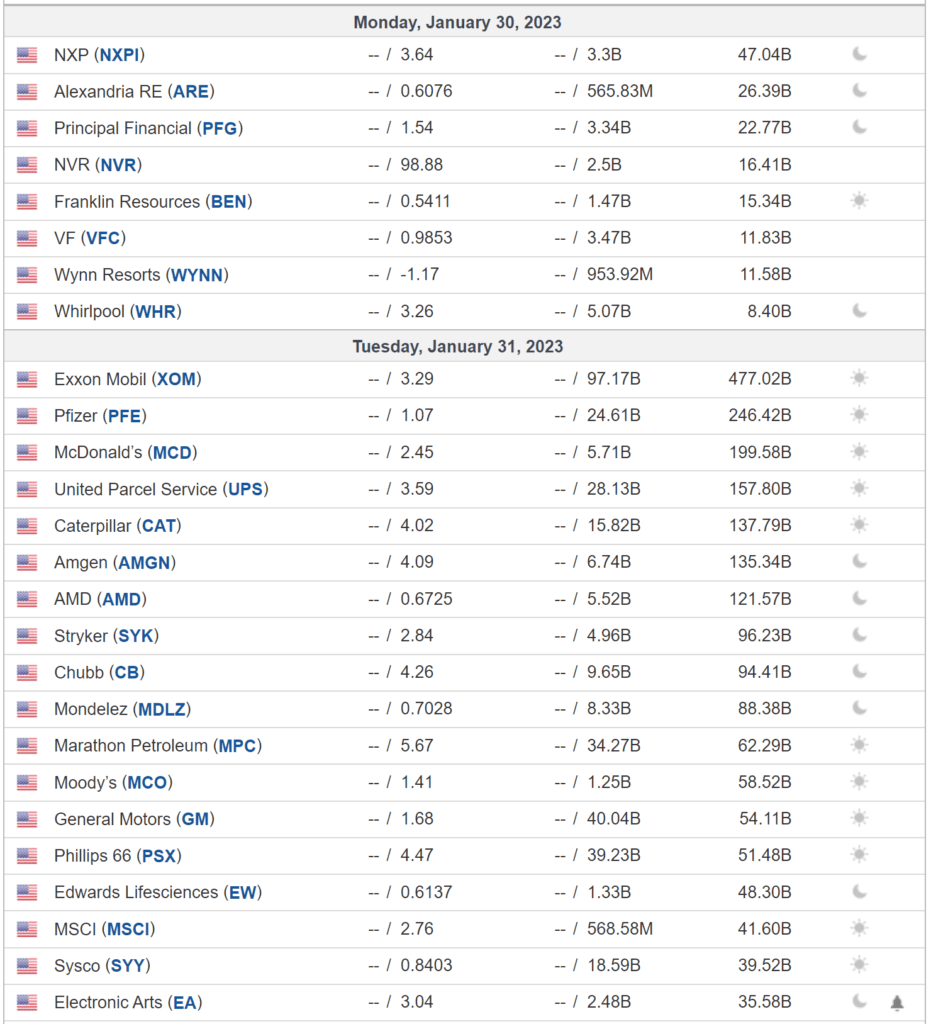Screen dimensions: 931x1024
Task: Click the moon icon in AMD row
Action: 860,598
